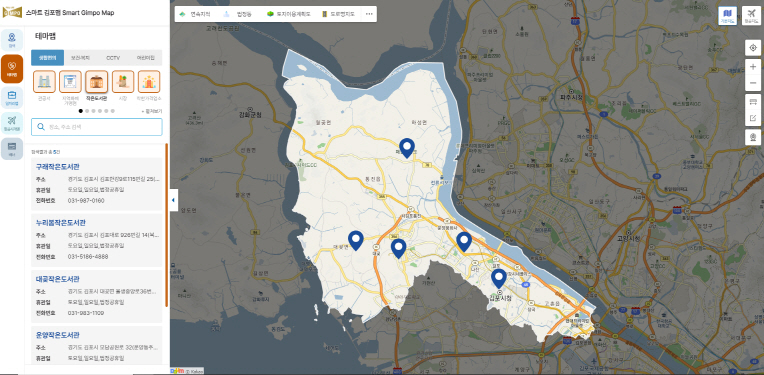Select the 시장 market category icon
The image size is (764, 375).
[x=123, y=81]
